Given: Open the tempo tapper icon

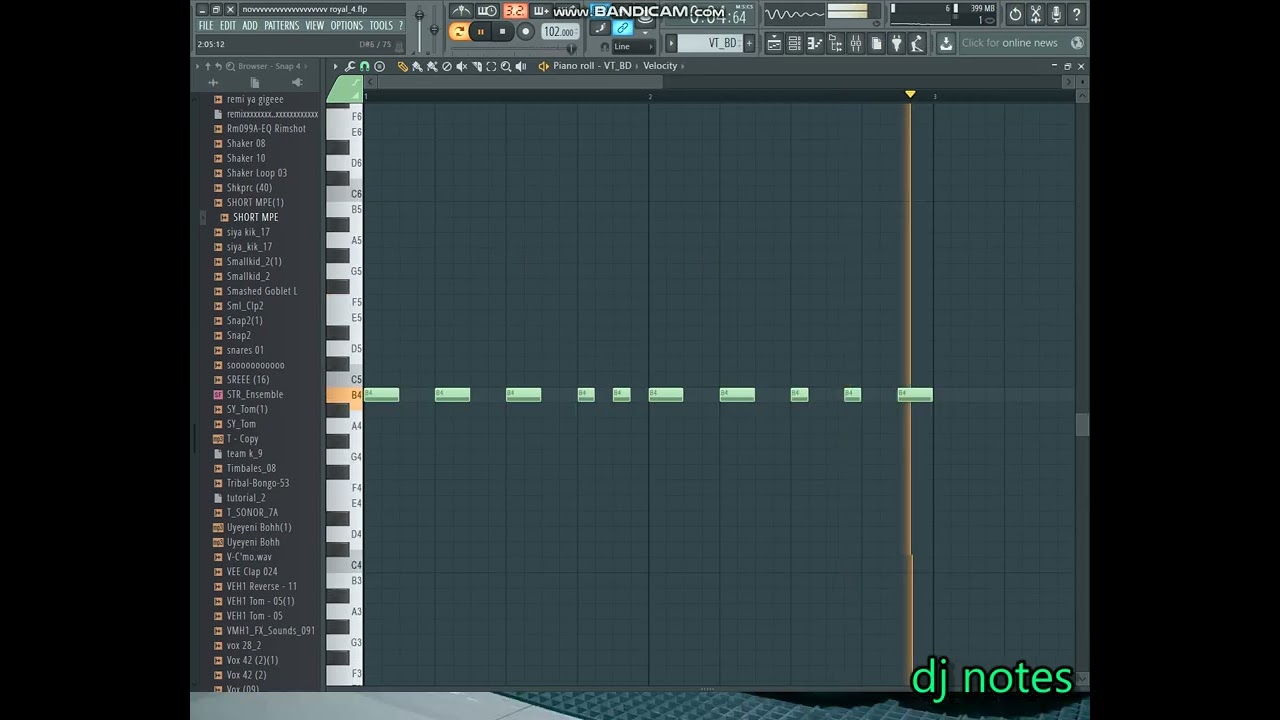Looking at the screenshot, I should click(917, 43).
